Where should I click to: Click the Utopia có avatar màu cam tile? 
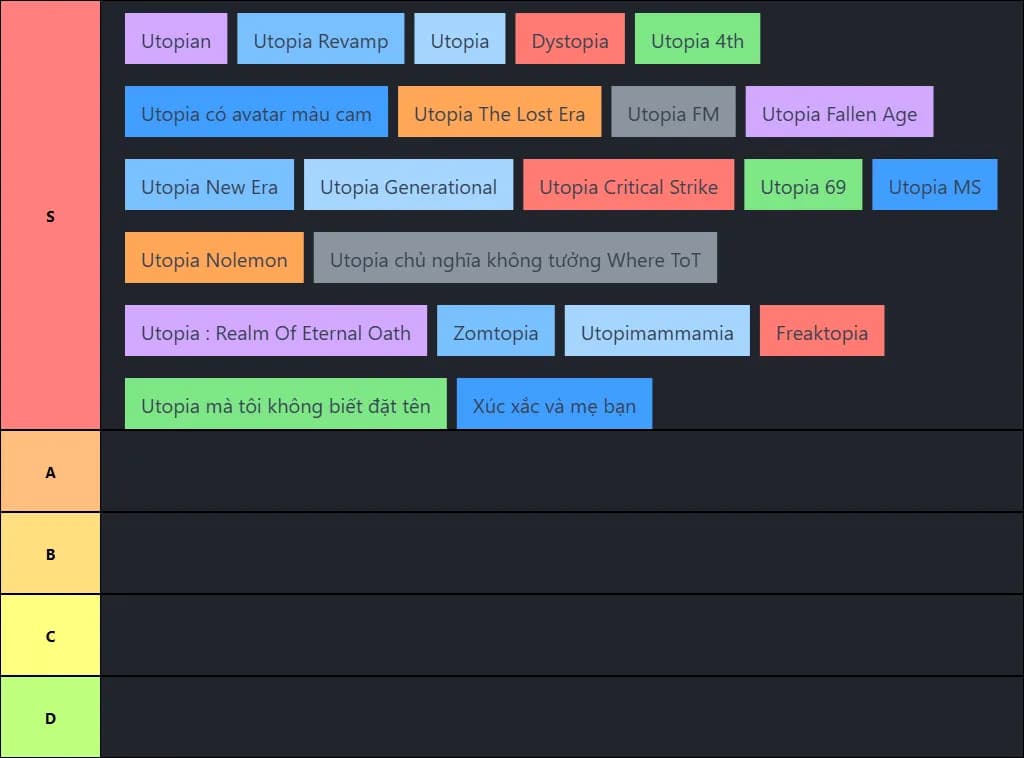[256, 112]
